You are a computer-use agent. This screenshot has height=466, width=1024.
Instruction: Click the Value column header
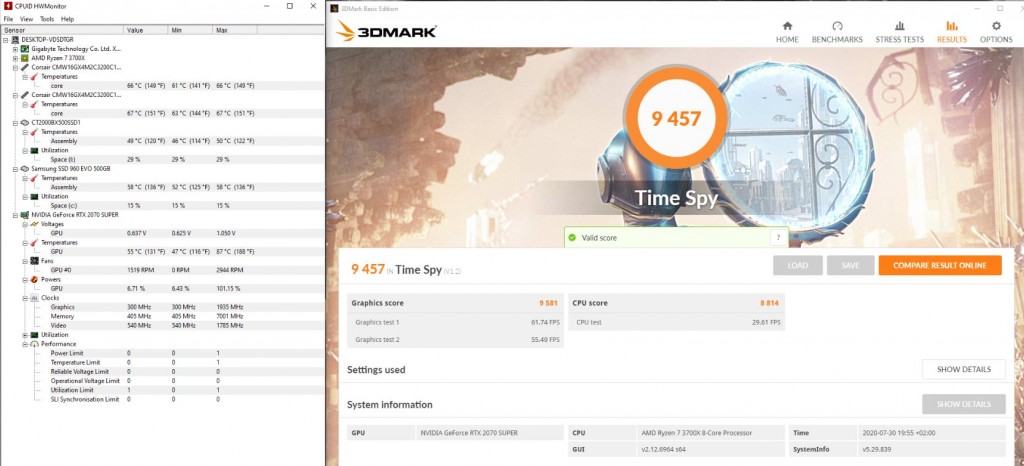146,30
